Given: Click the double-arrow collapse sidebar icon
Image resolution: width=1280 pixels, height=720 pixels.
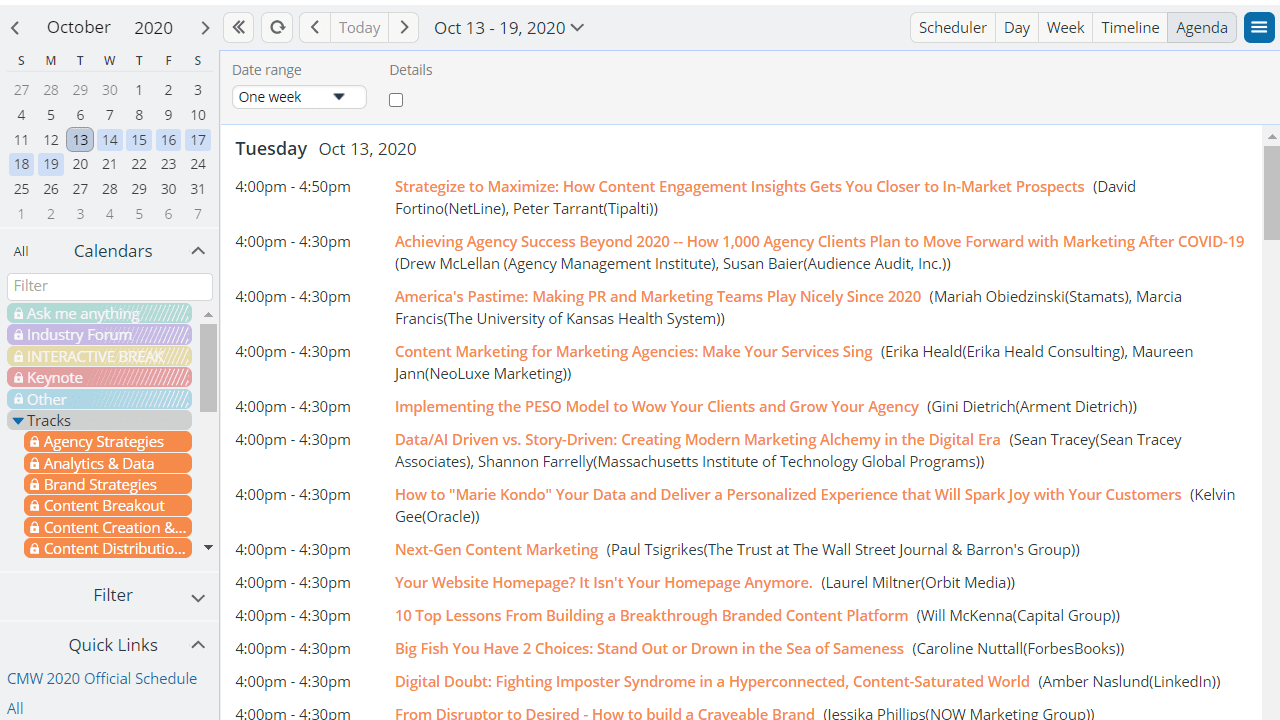Looking at the screenshot, I should (238, 27).
